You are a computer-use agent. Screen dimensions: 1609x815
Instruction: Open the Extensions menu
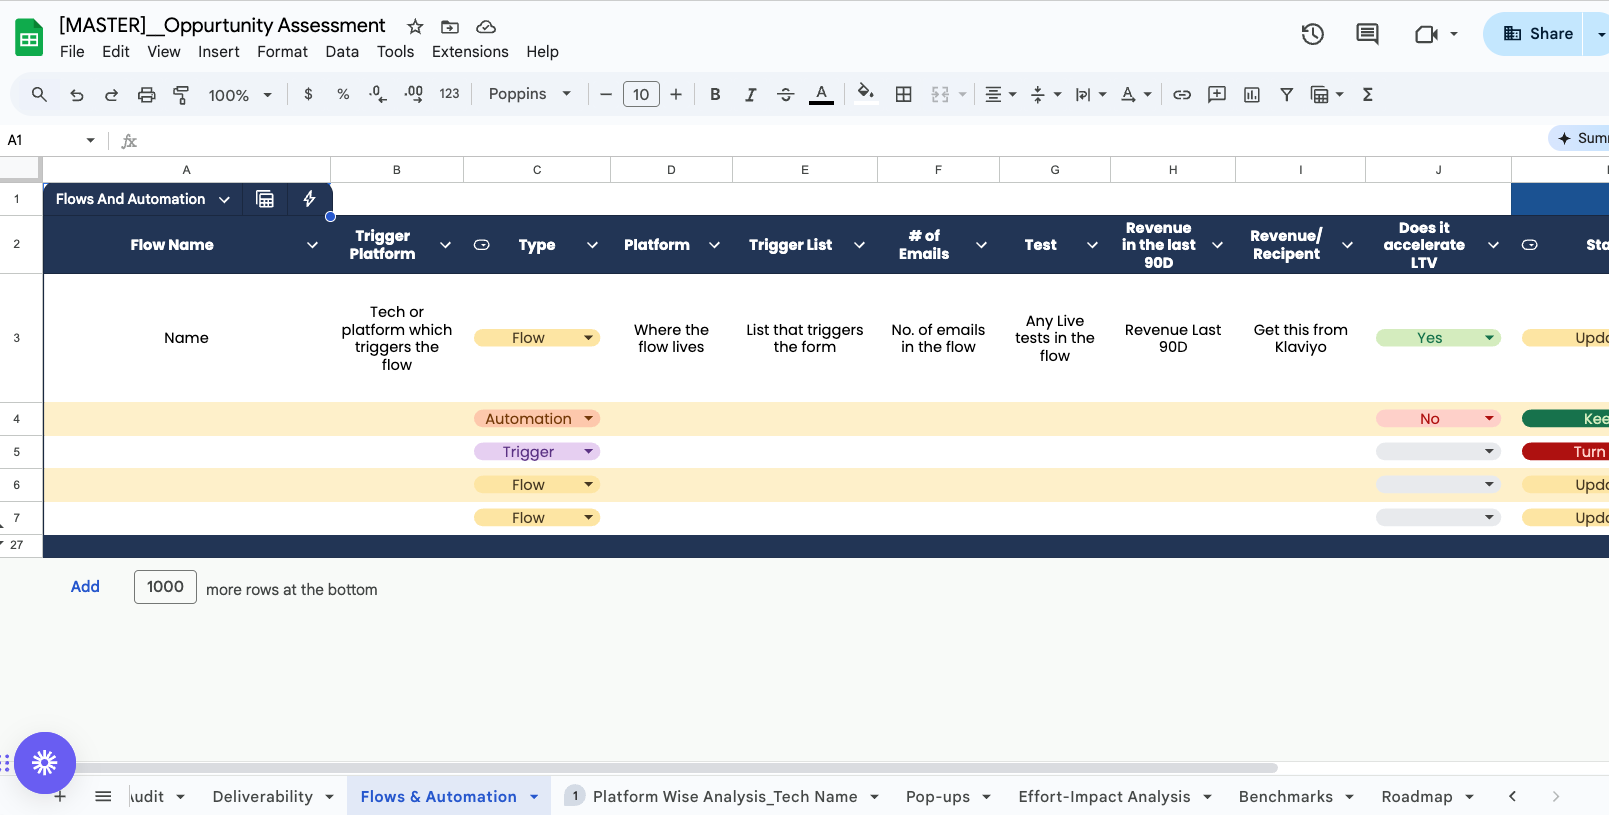pyautogui.click(x=470, y=52)
